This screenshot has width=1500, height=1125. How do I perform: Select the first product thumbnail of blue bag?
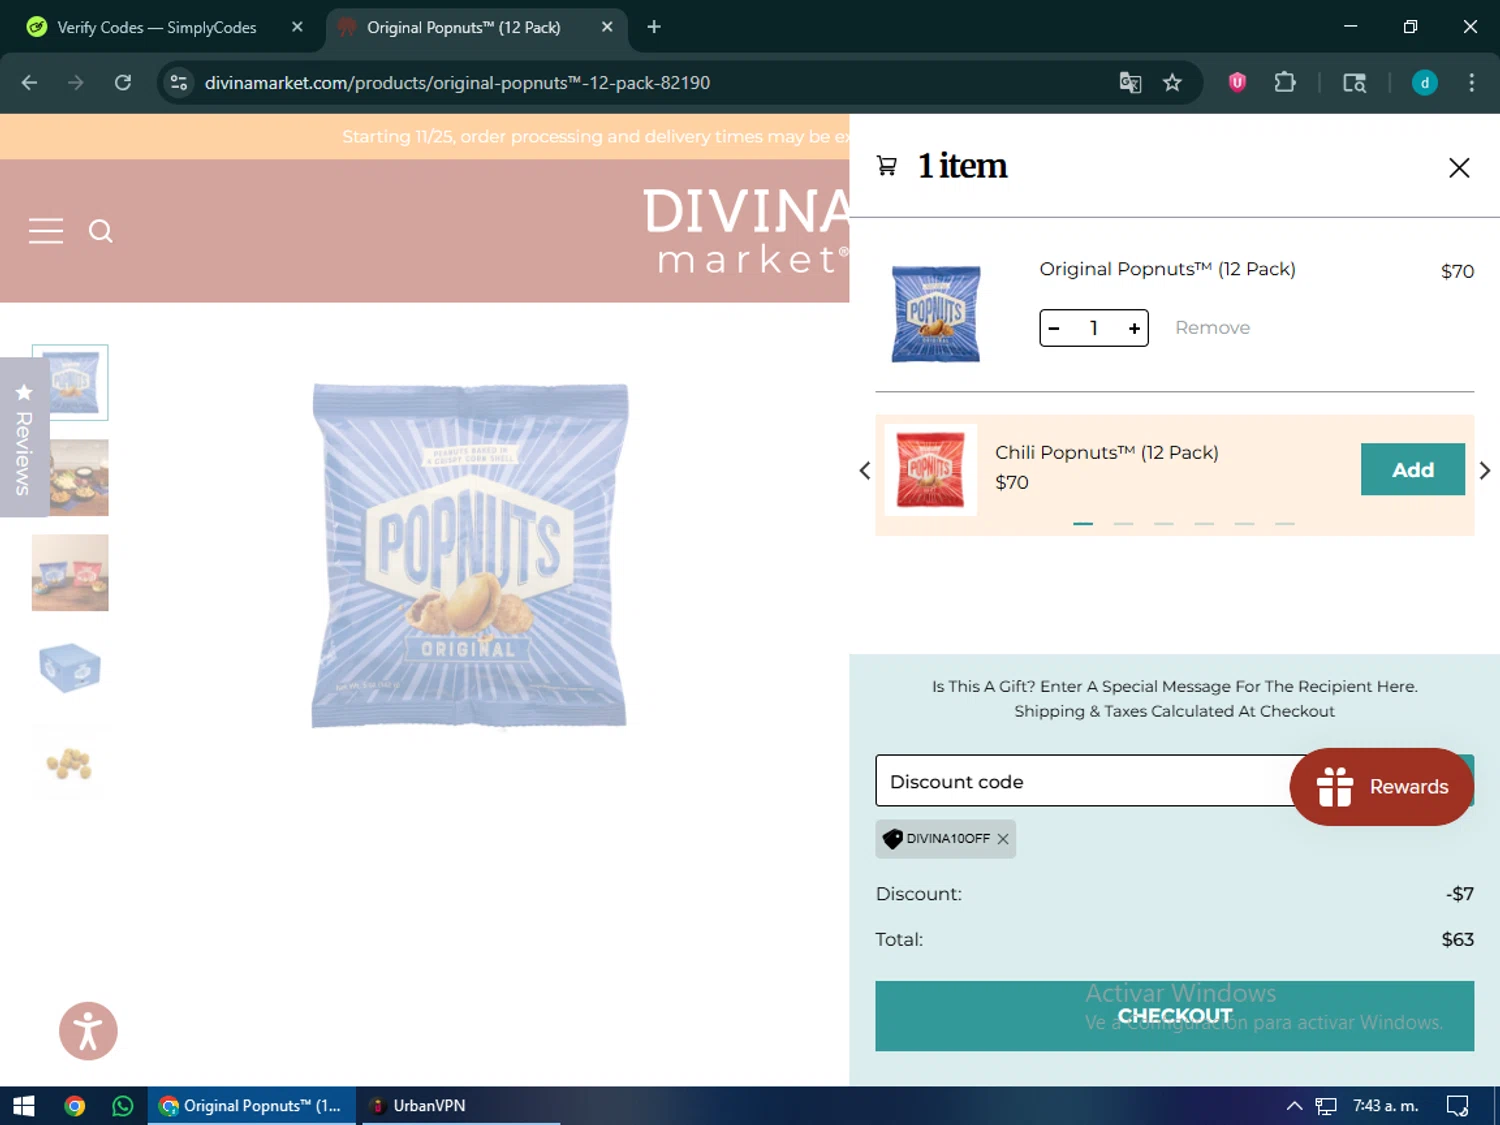point(70,382)
